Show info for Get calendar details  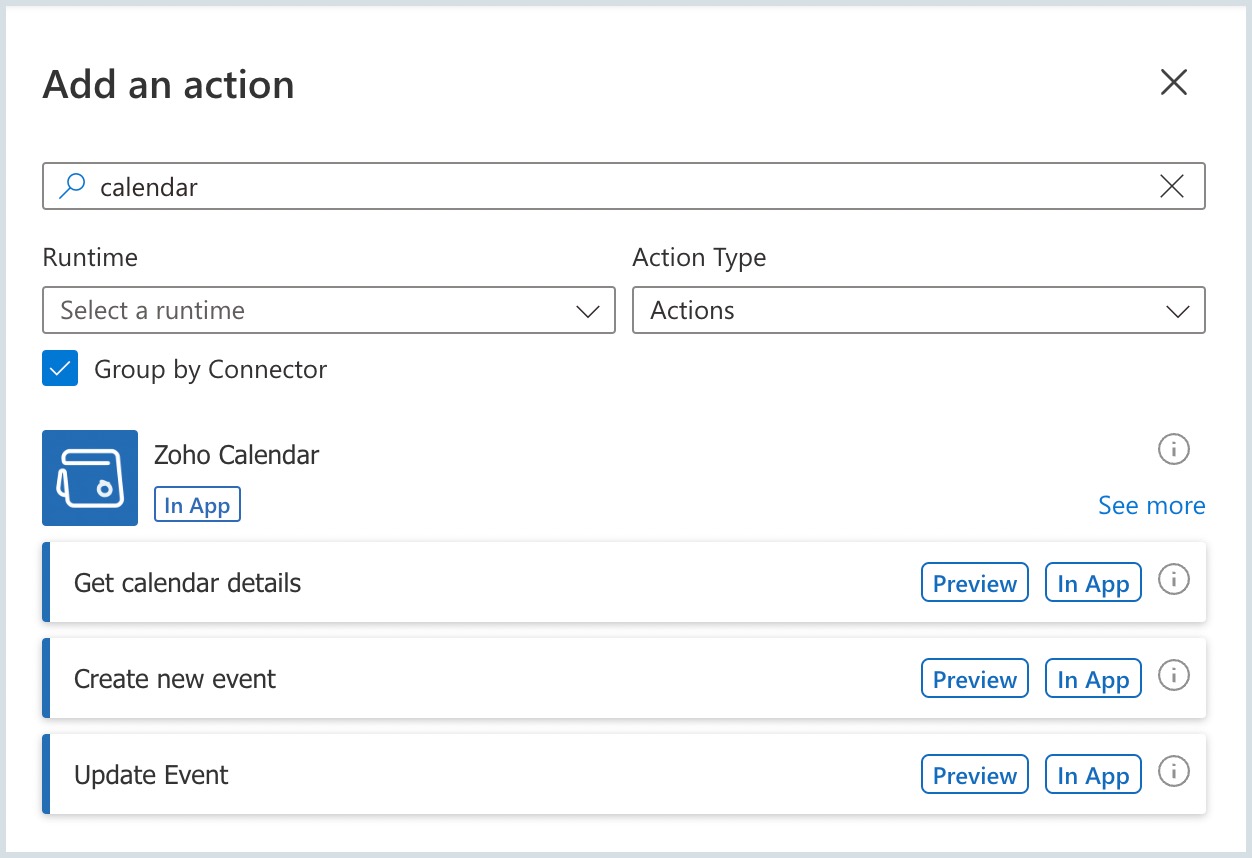tap(1173, 579)
